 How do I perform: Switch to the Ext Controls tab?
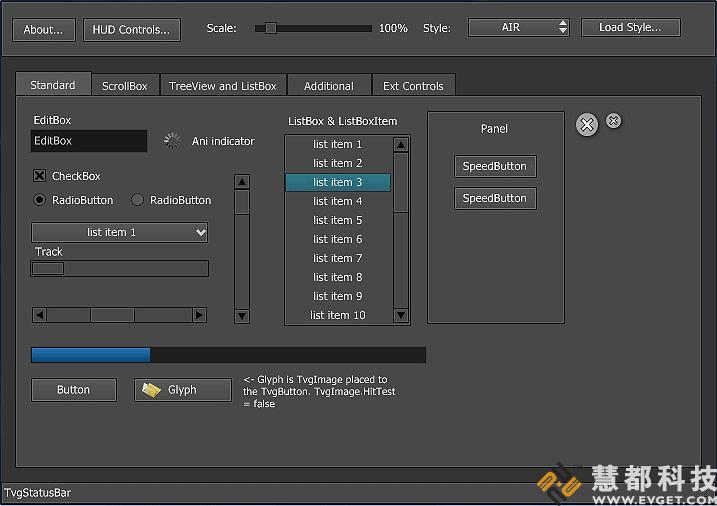pos(413,86)
